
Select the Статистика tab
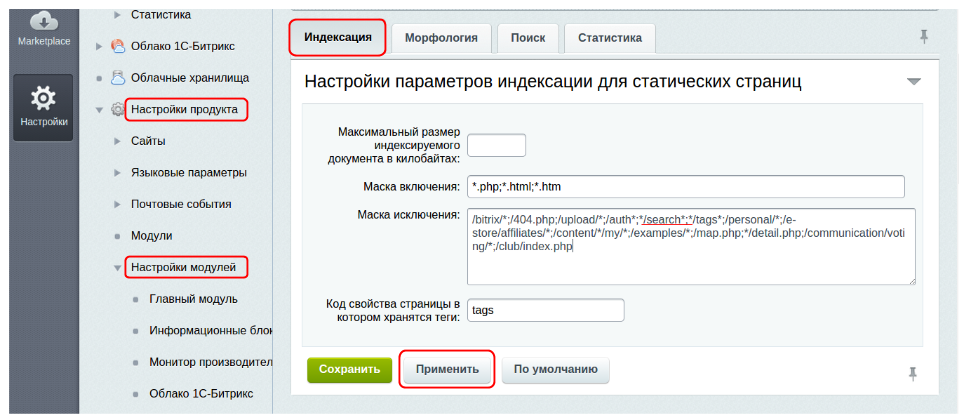point(609,38)
